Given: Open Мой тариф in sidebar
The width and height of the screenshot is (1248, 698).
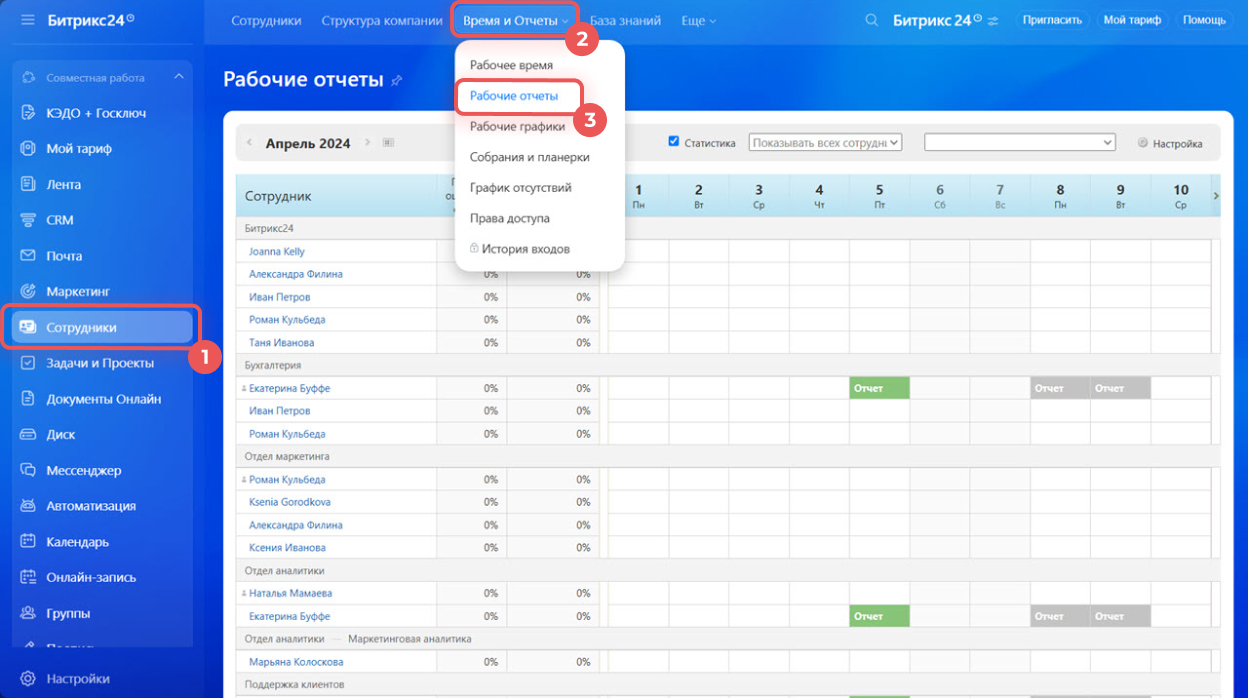Looking at the screenshot, I should point(79,149).
